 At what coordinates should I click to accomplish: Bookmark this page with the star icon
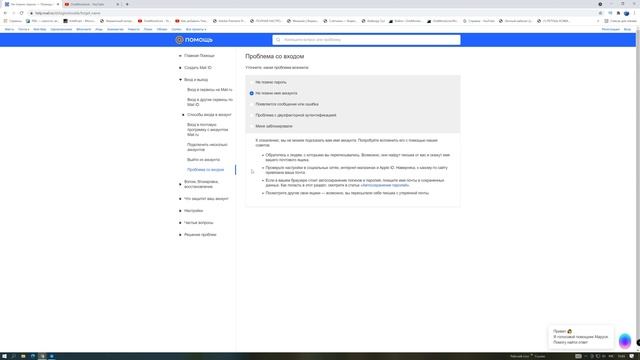point(600,13)
